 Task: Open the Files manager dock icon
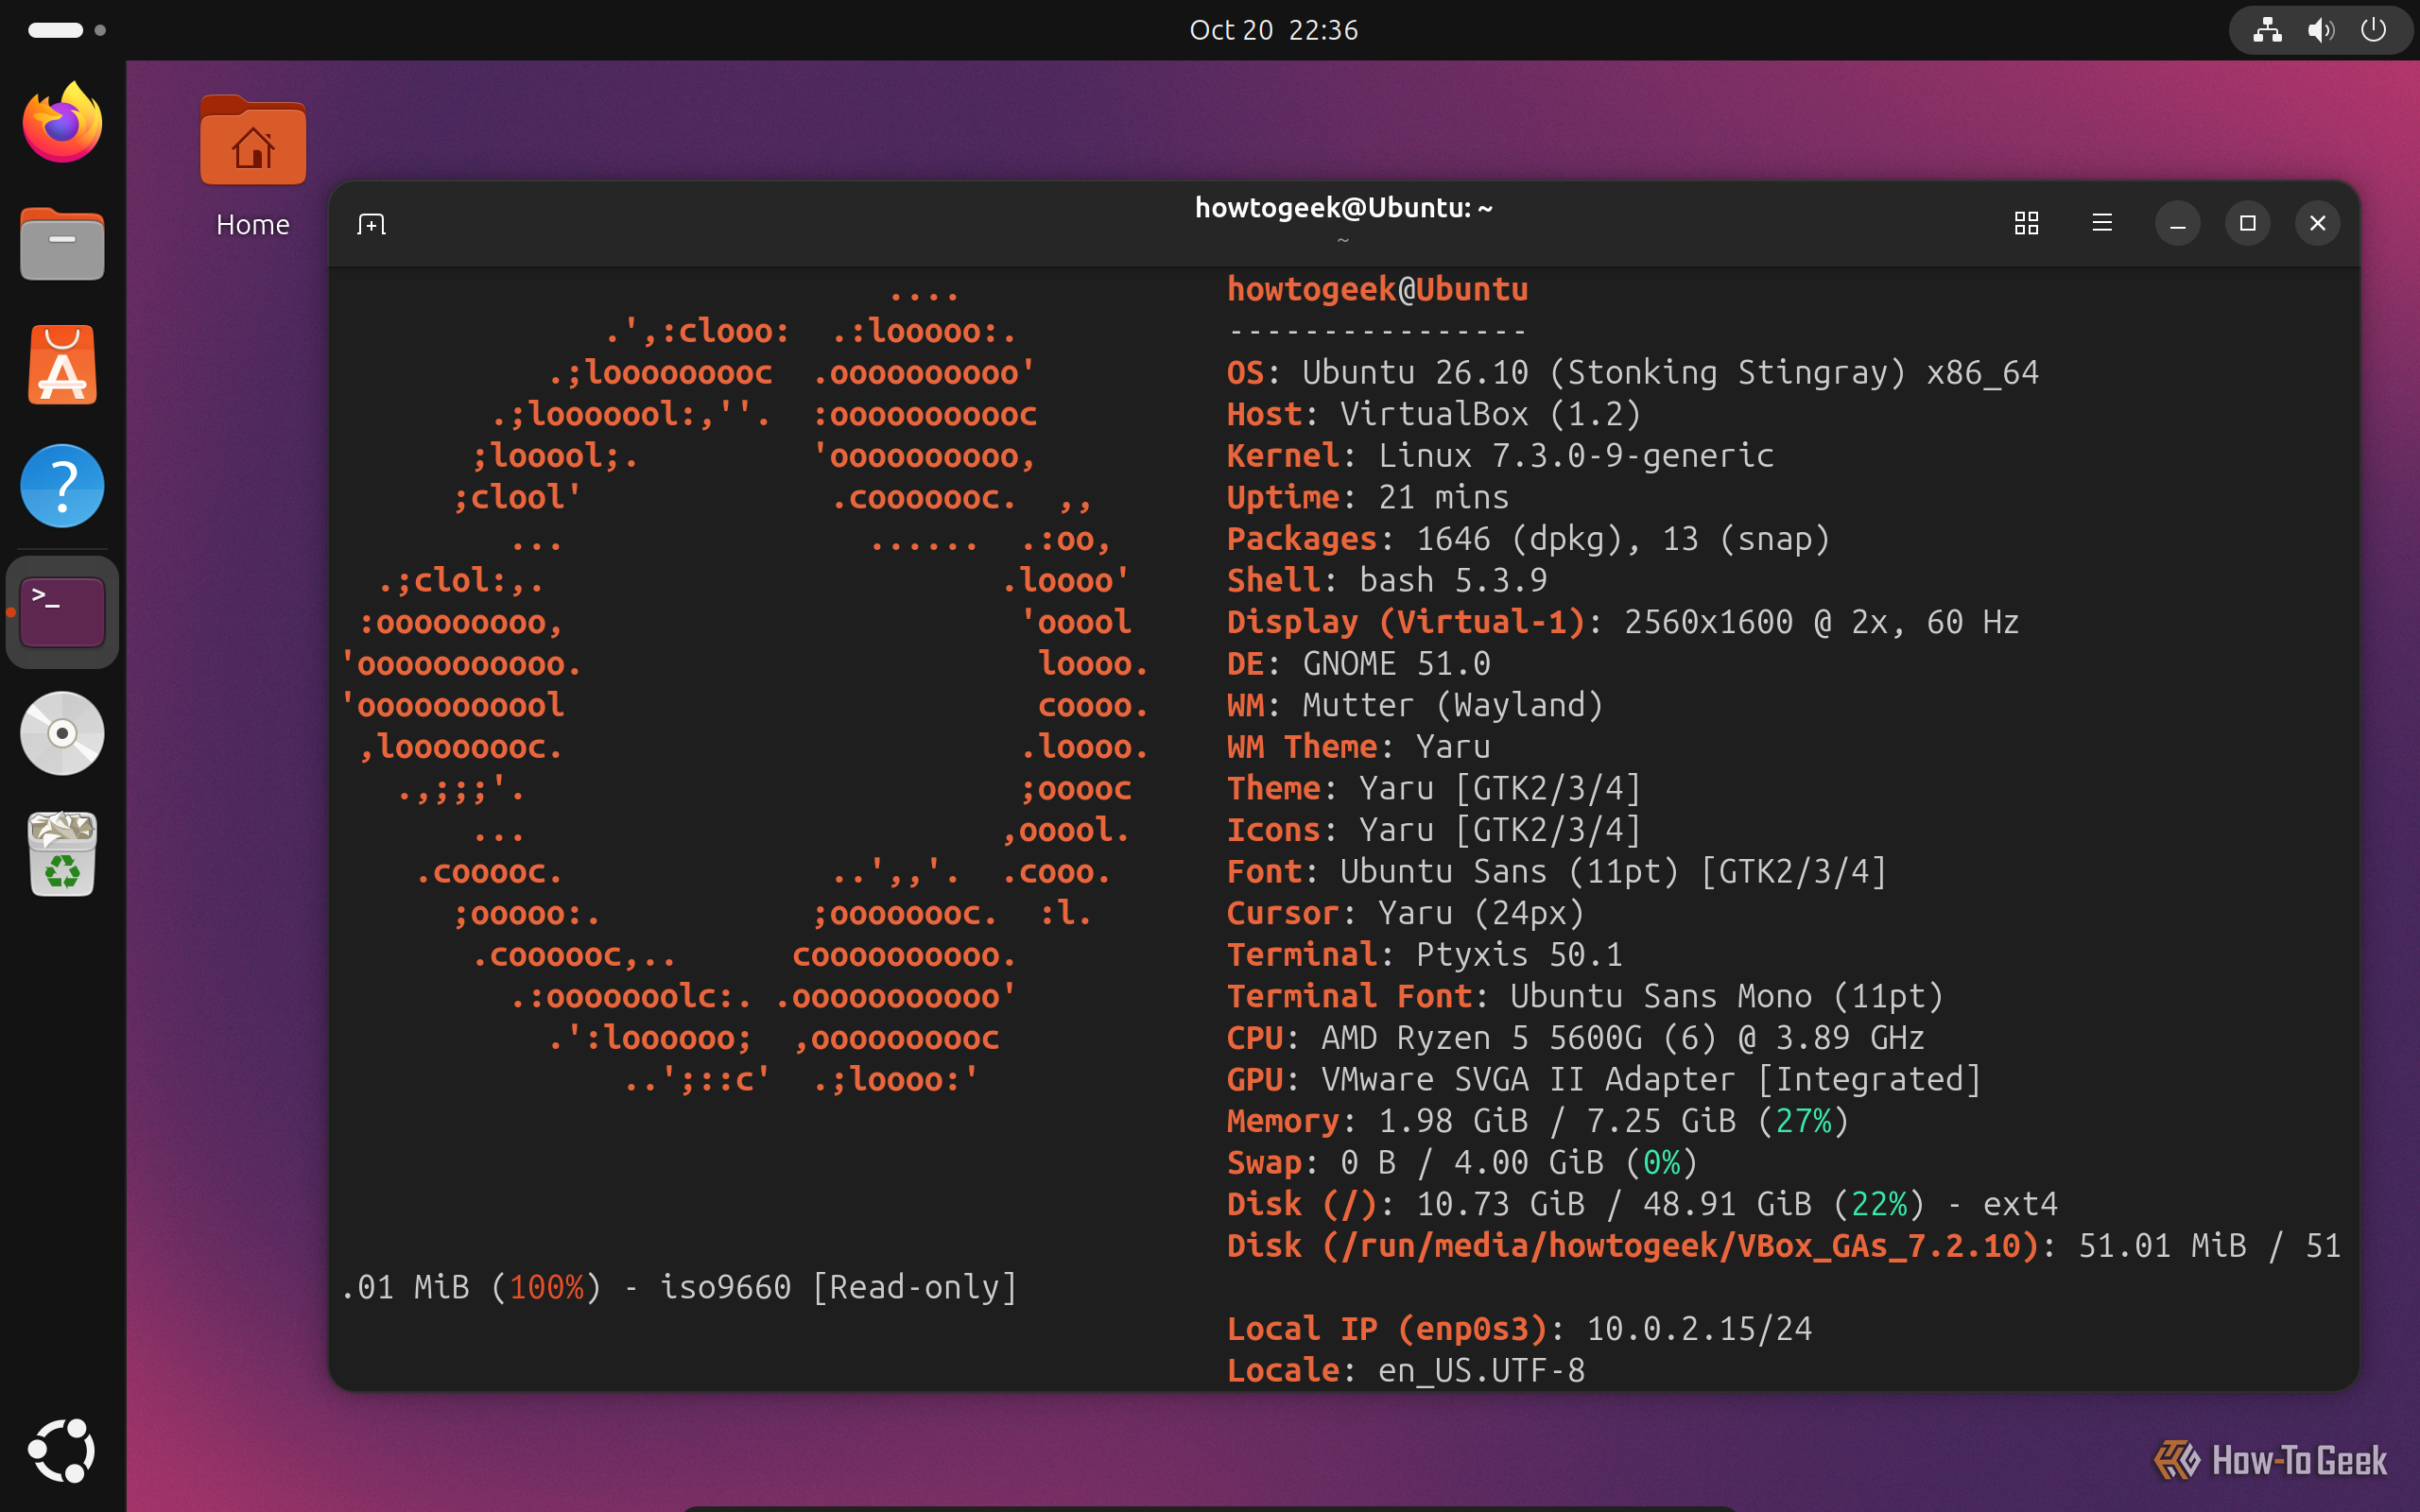pyautogui.click(x=62, y=244)
